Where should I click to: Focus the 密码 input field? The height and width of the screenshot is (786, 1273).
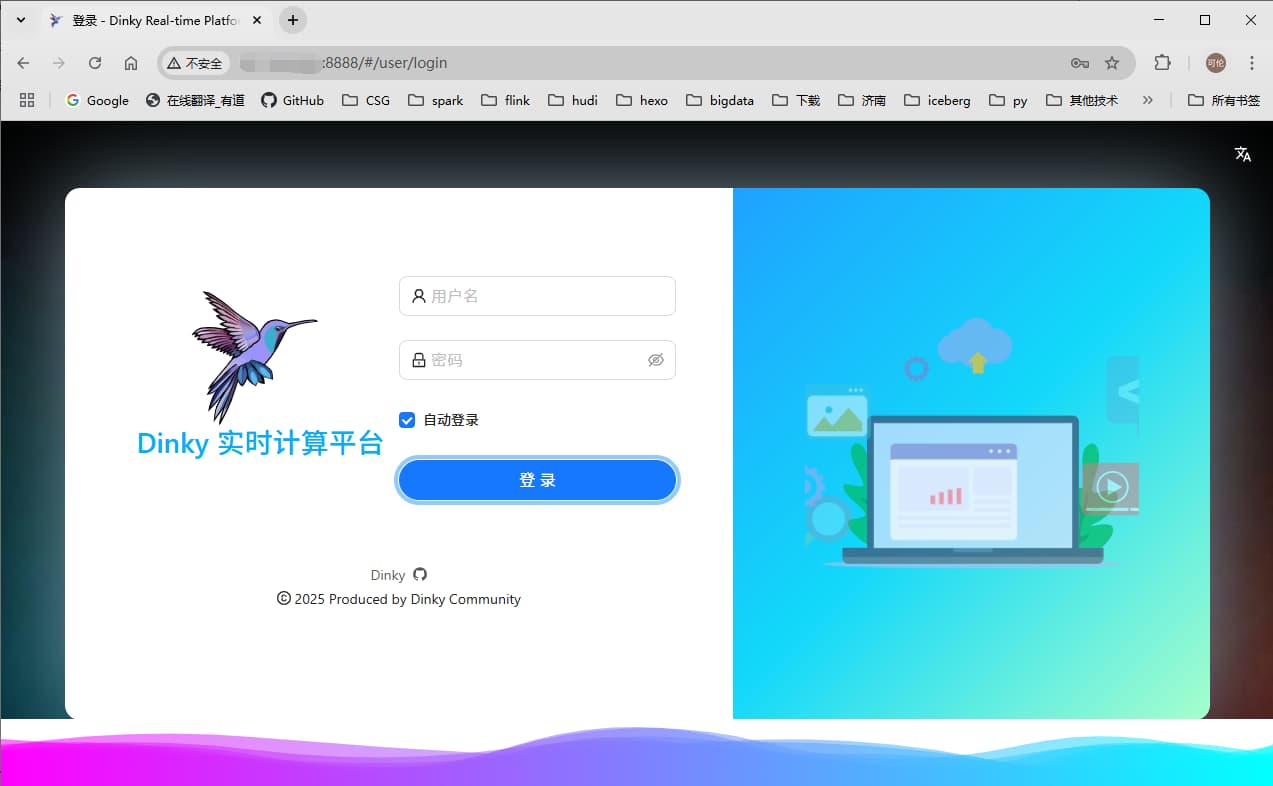pos(538,360)
